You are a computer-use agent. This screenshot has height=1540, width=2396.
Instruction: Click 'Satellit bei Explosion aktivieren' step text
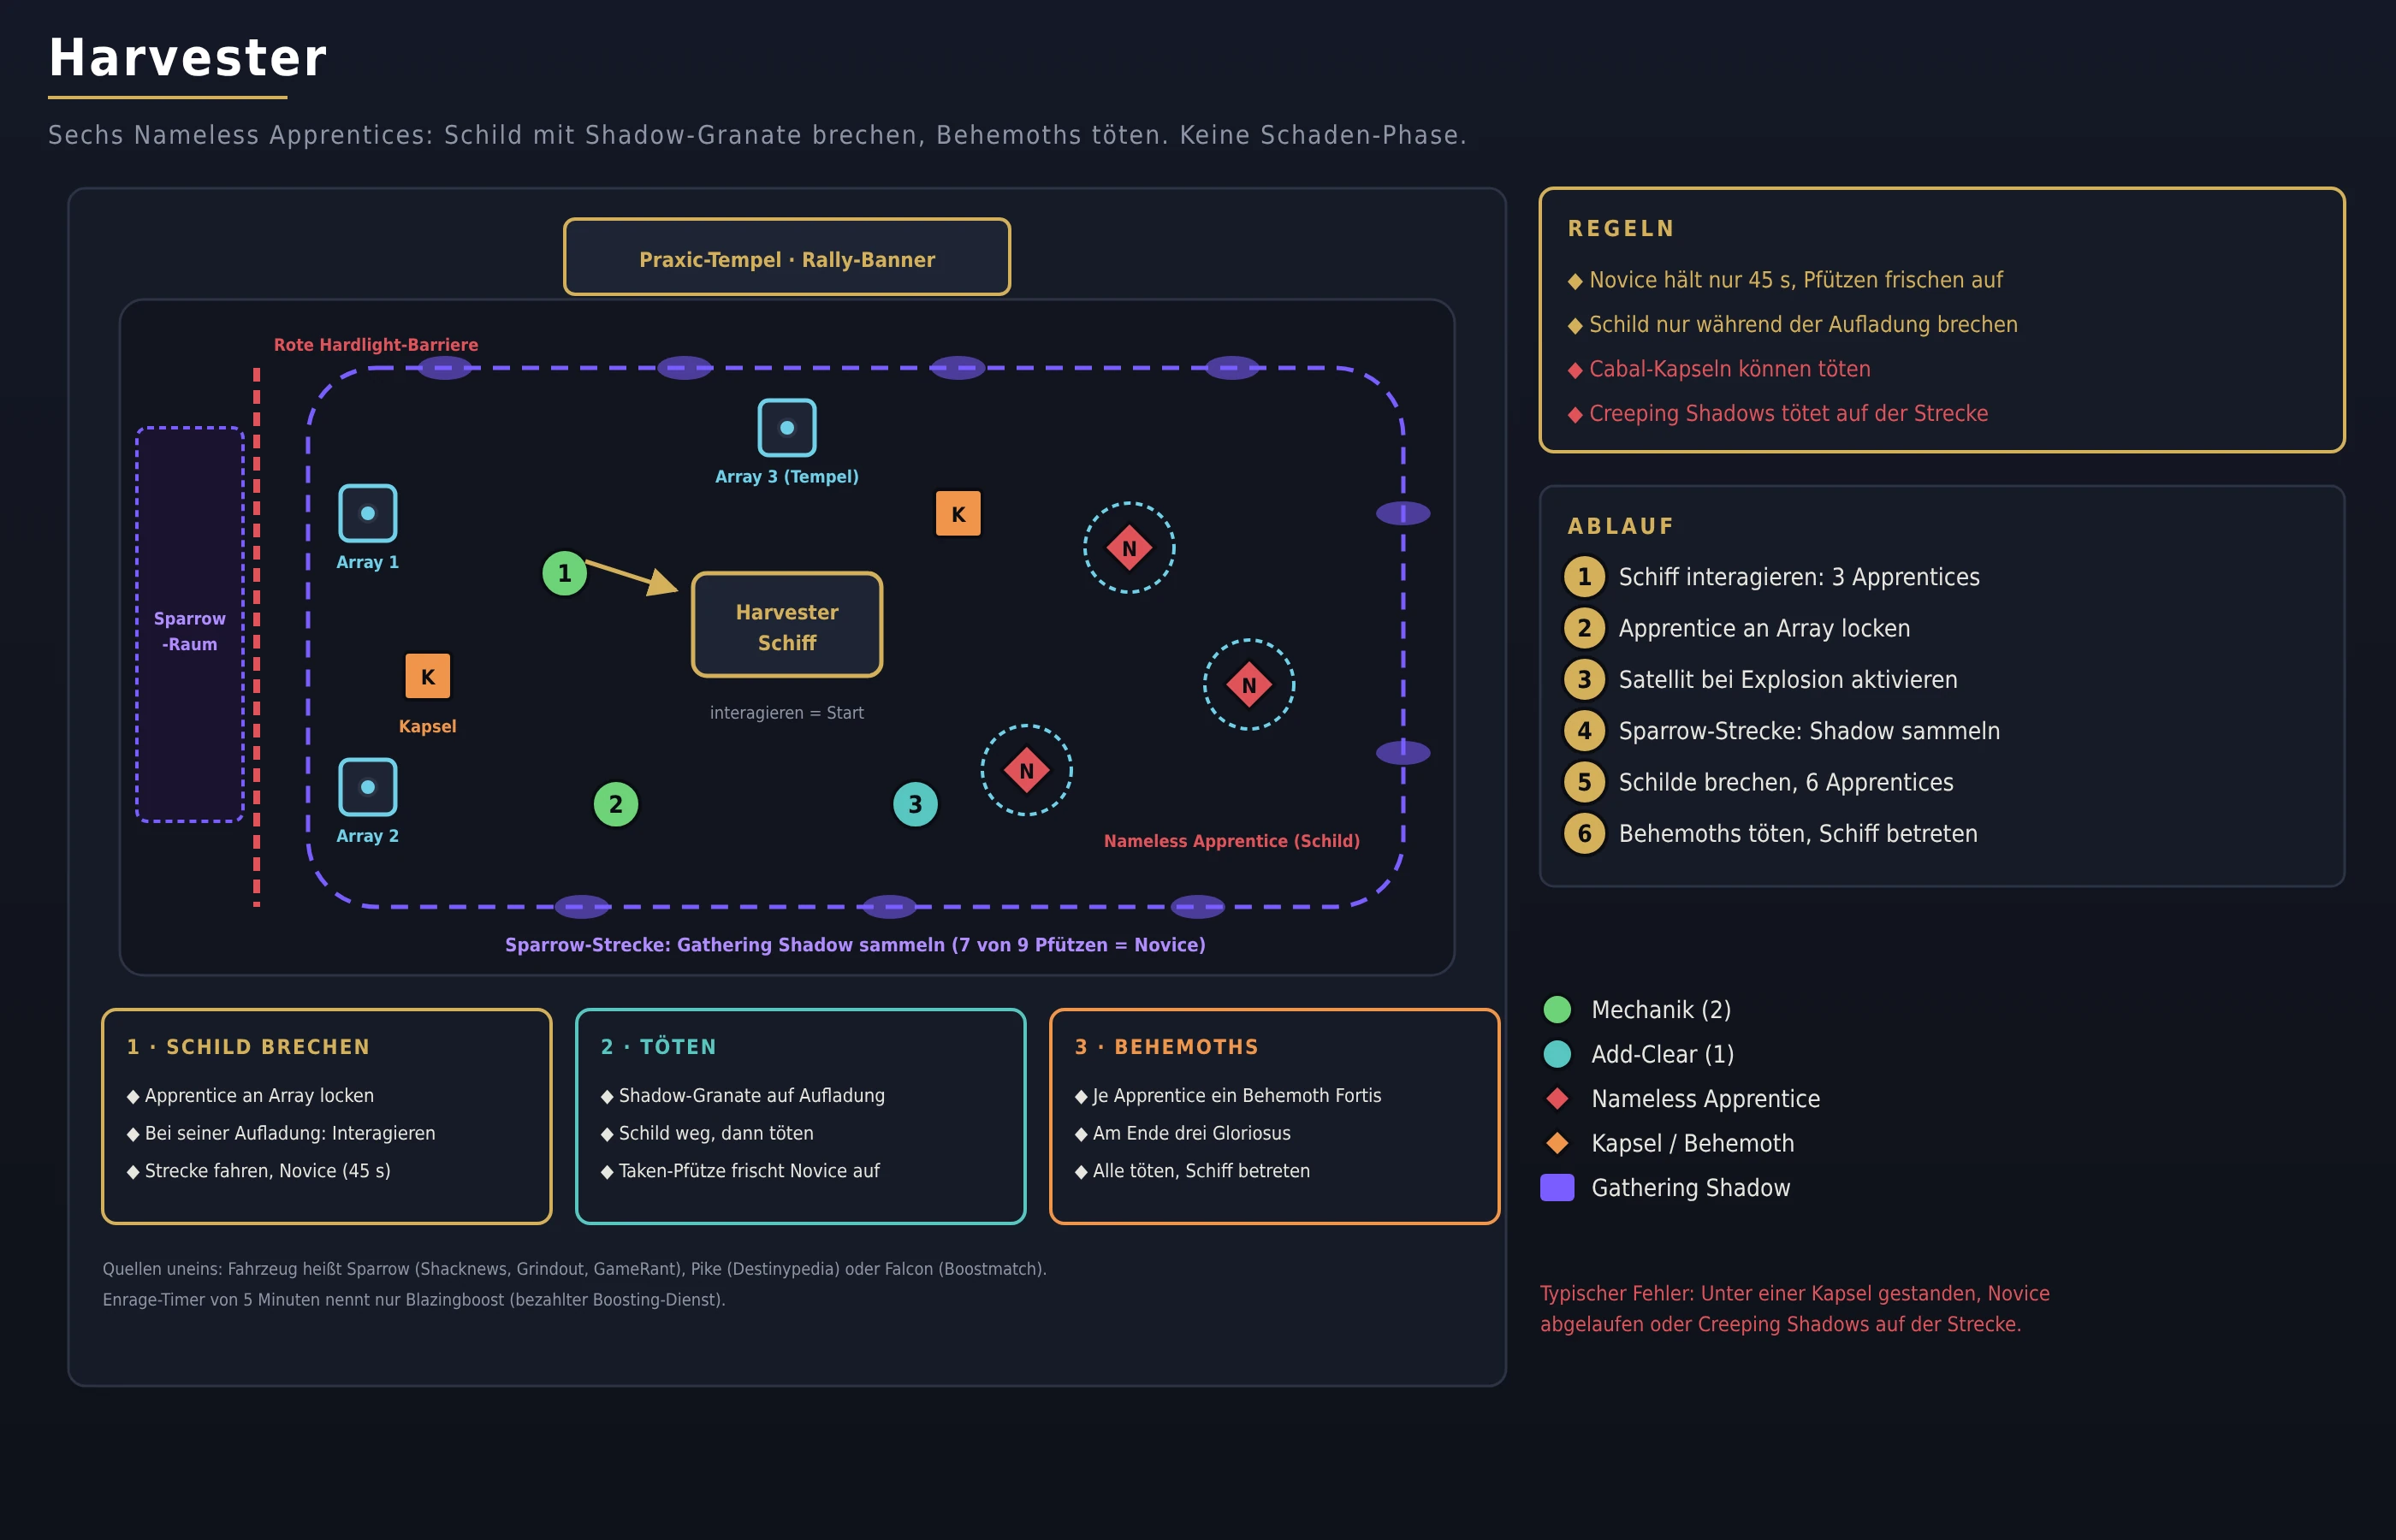pyautogui.click(x=1788, y=680)
